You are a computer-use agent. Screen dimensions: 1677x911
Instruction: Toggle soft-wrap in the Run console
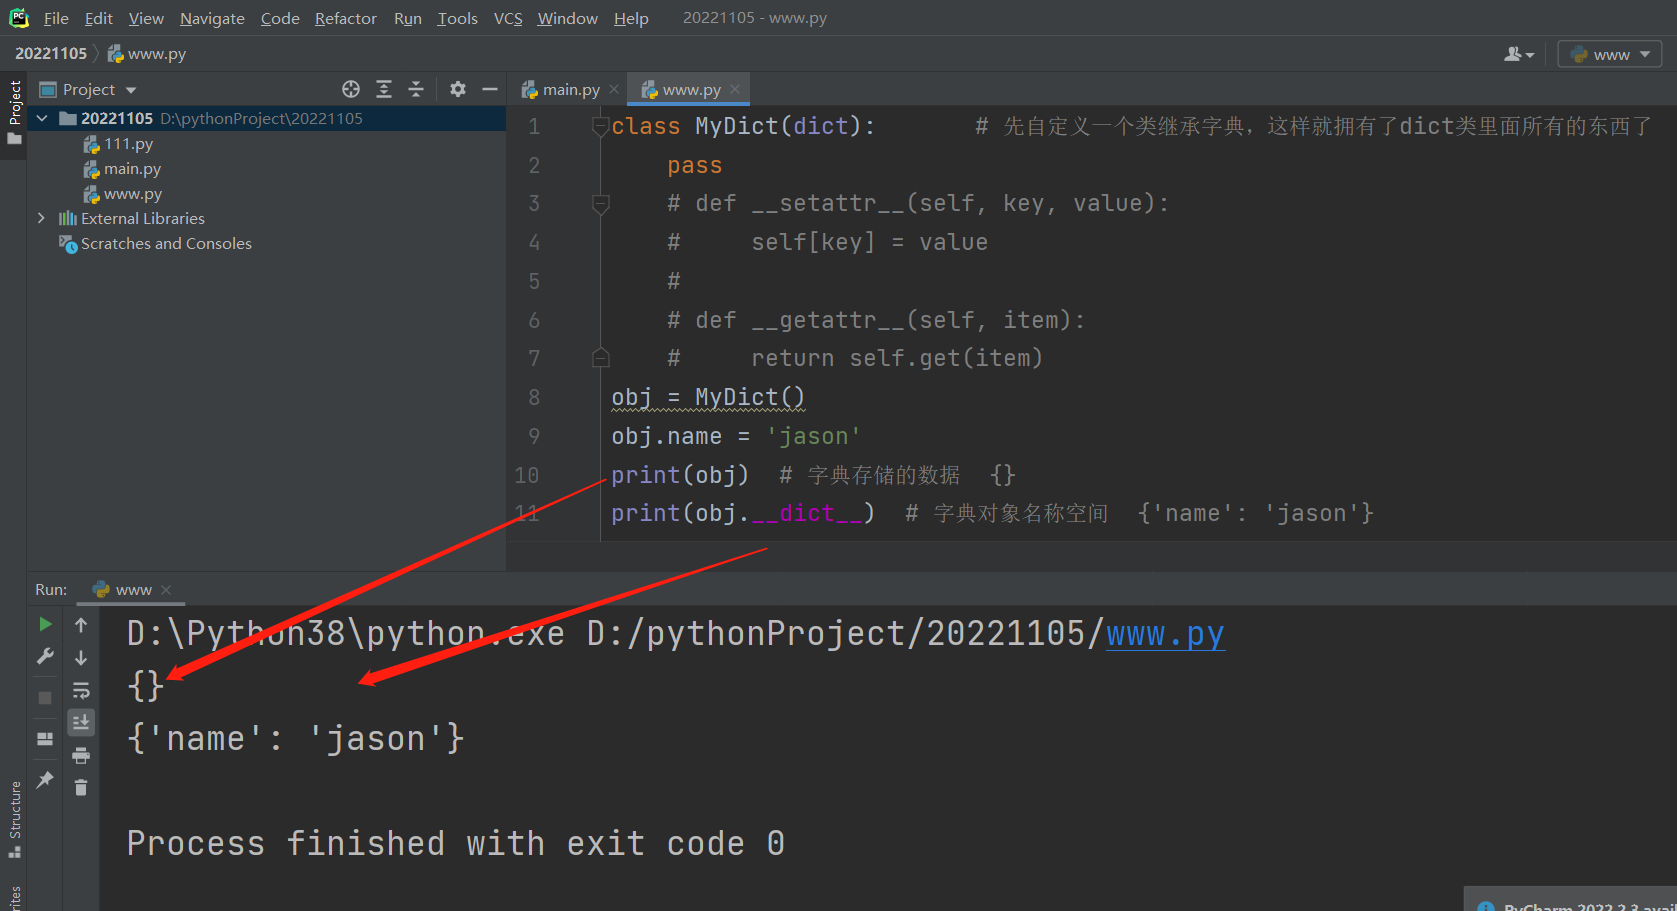[x=81, y=690]
